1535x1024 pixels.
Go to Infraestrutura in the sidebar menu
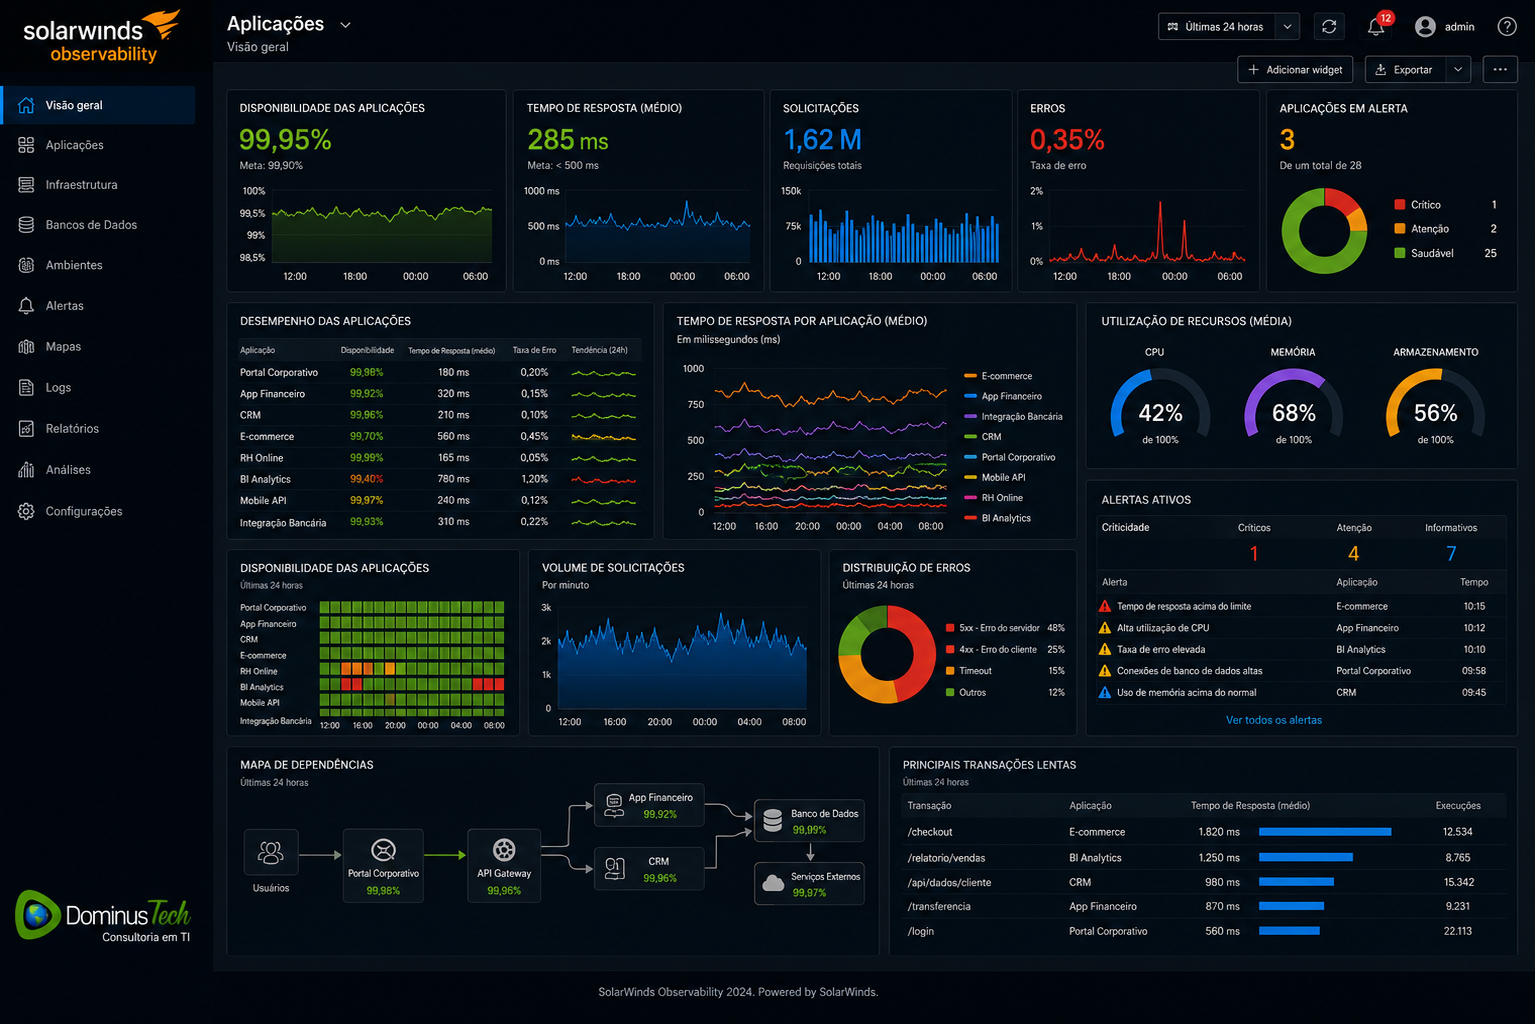coord(82,185)
